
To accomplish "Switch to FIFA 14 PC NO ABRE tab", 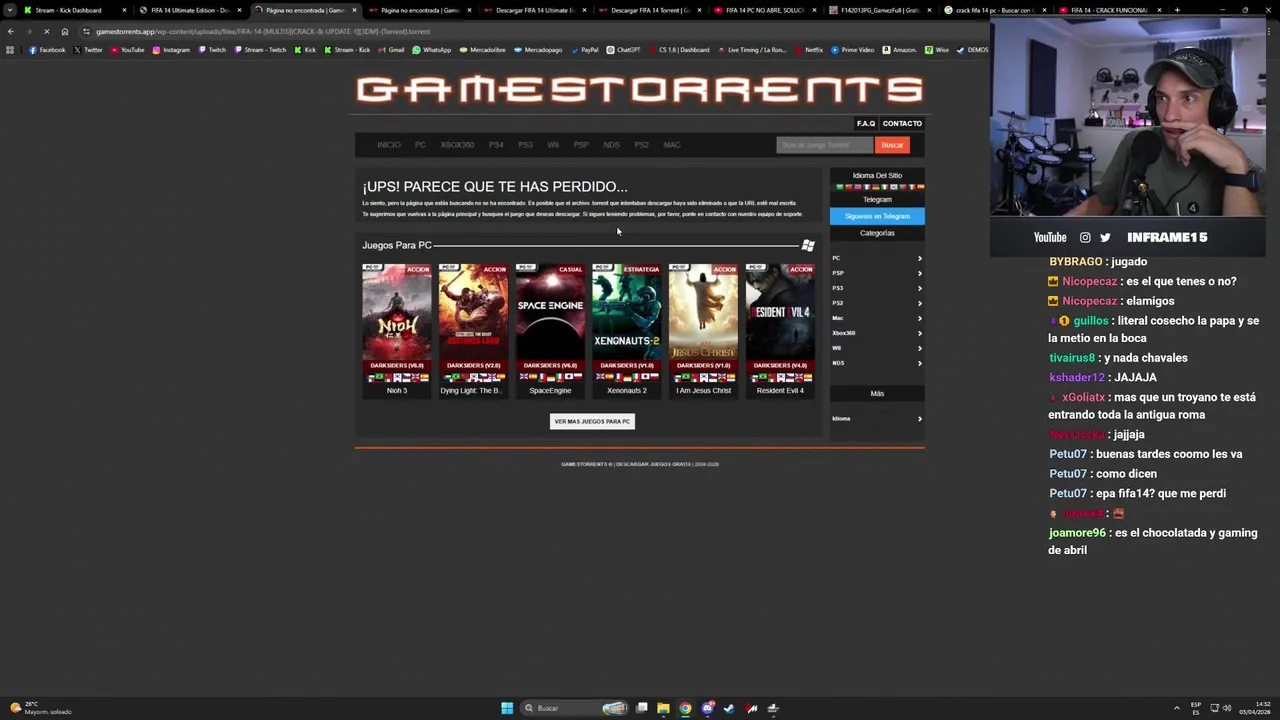I will (x=765, y=10).
